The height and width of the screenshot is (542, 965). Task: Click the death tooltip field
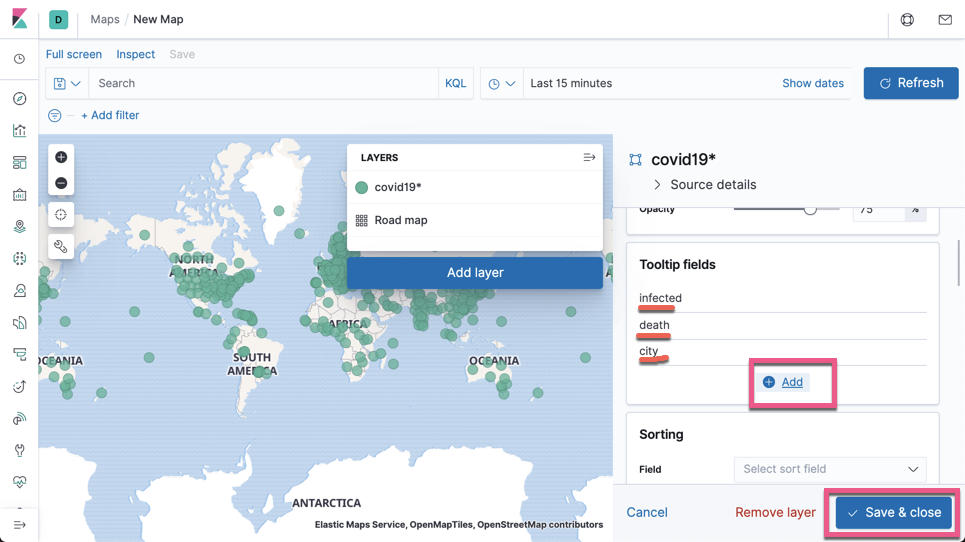click(654, 325)
